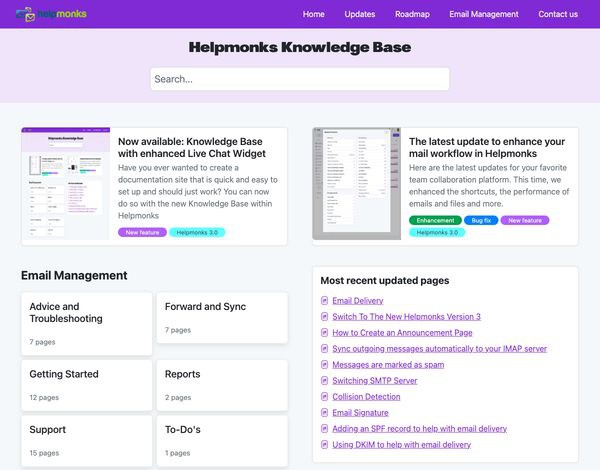
Task: Click page icon beside Sync outgoing messages link
Action: (x=324, y=349)
